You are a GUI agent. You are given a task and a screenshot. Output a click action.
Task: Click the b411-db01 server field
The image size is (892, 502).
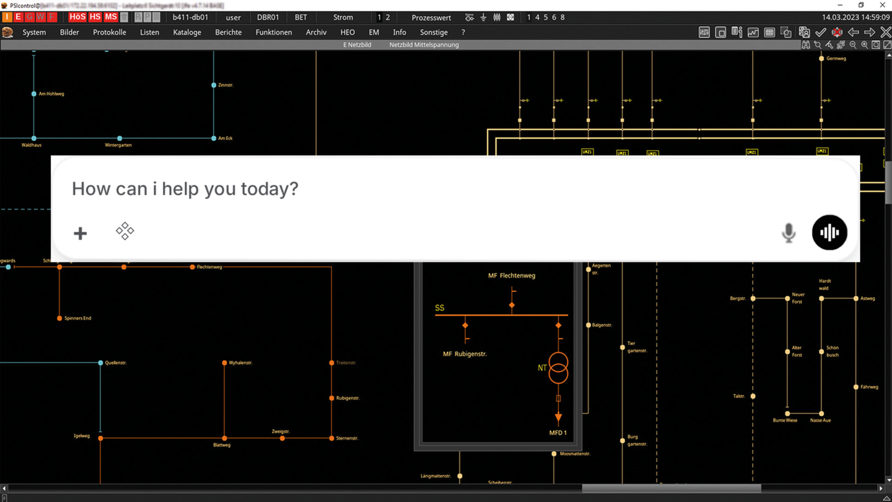[x=190, y=18]
